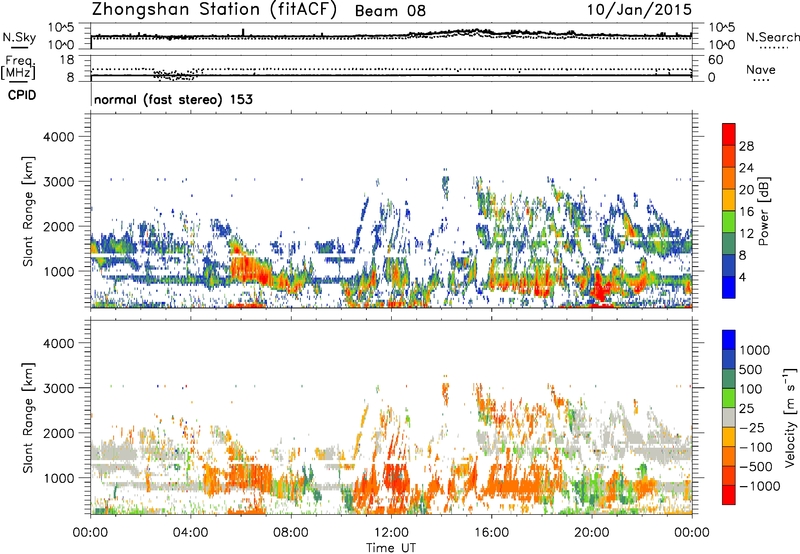Click the '16' Power colorbar label
This screenshot has height=554, width=800.
[x=746, y=212]
